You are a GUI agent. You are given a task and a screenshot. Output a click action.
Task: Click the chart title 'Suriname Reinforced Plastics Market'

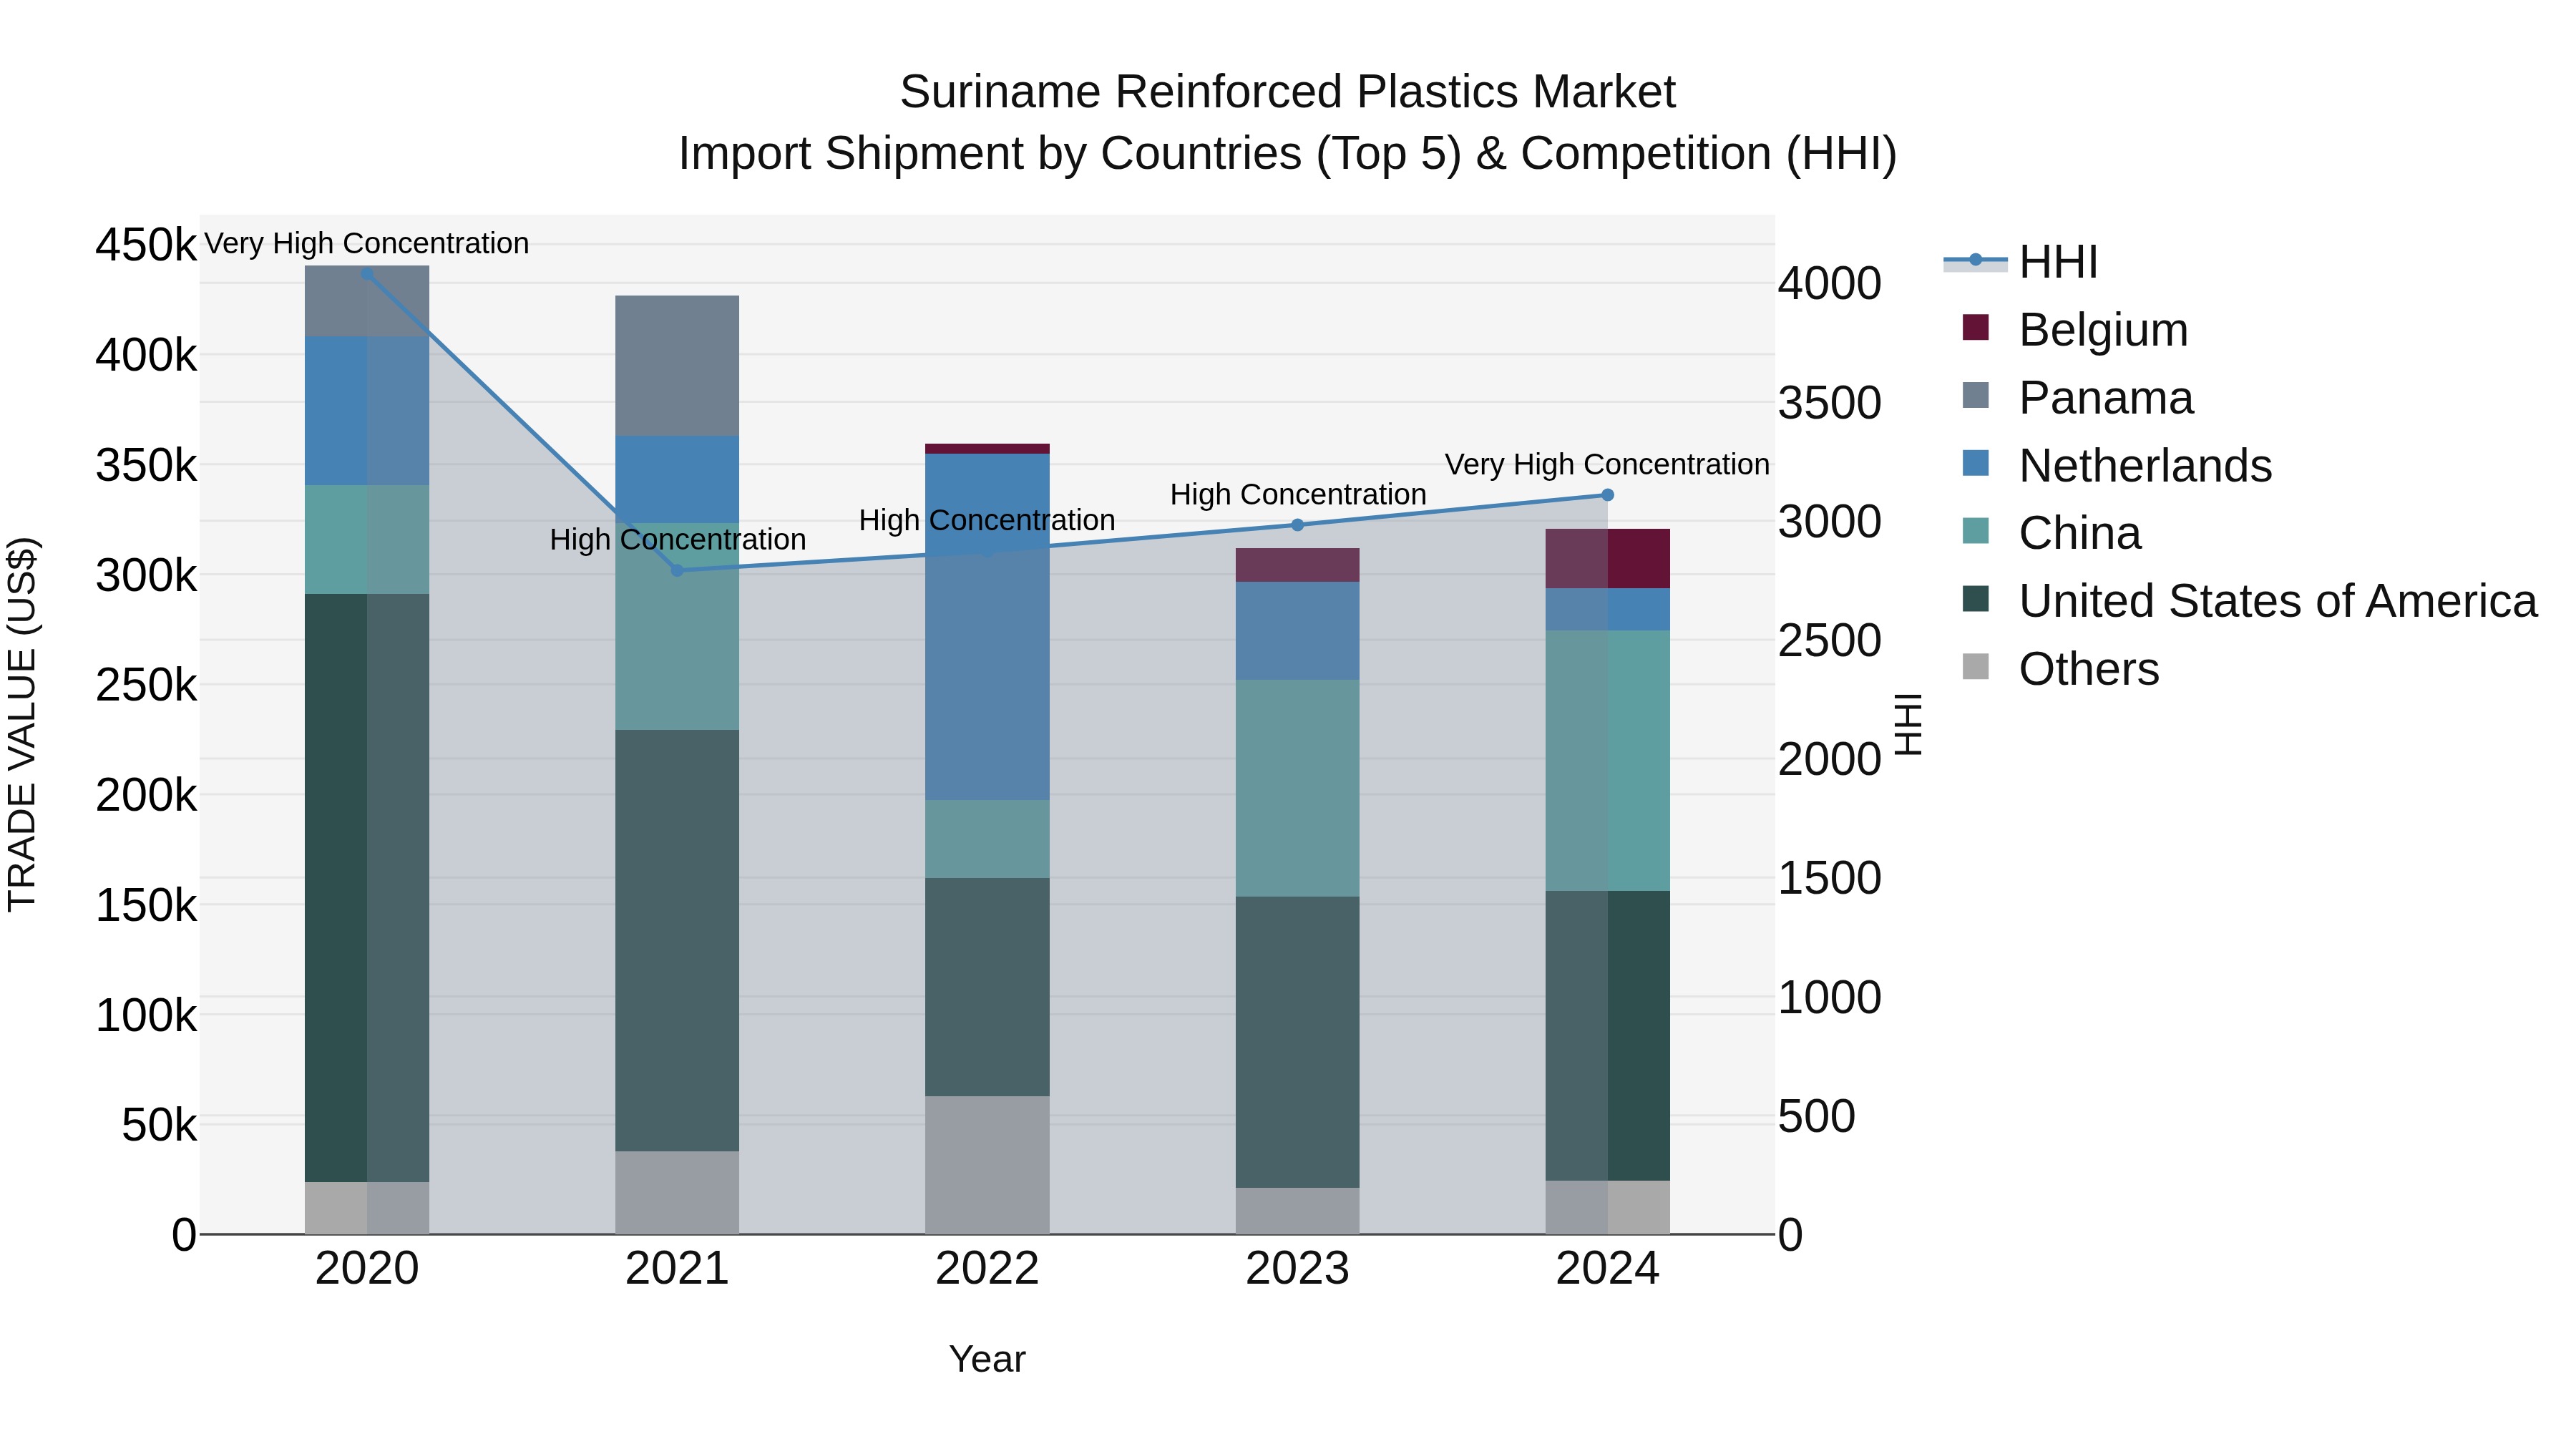[1287, 92]
